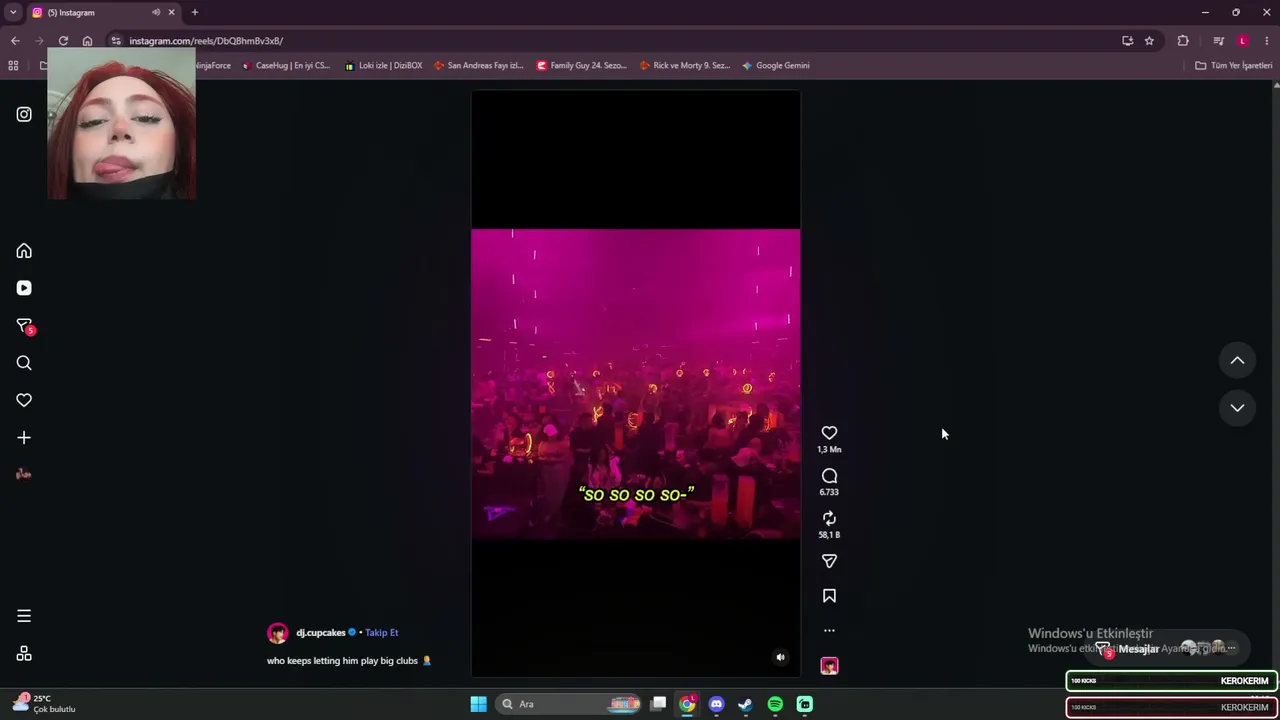Viewport: 1280px width, 720px height.
Task: Expand the tab search dropdown
Action: (13, 12)
